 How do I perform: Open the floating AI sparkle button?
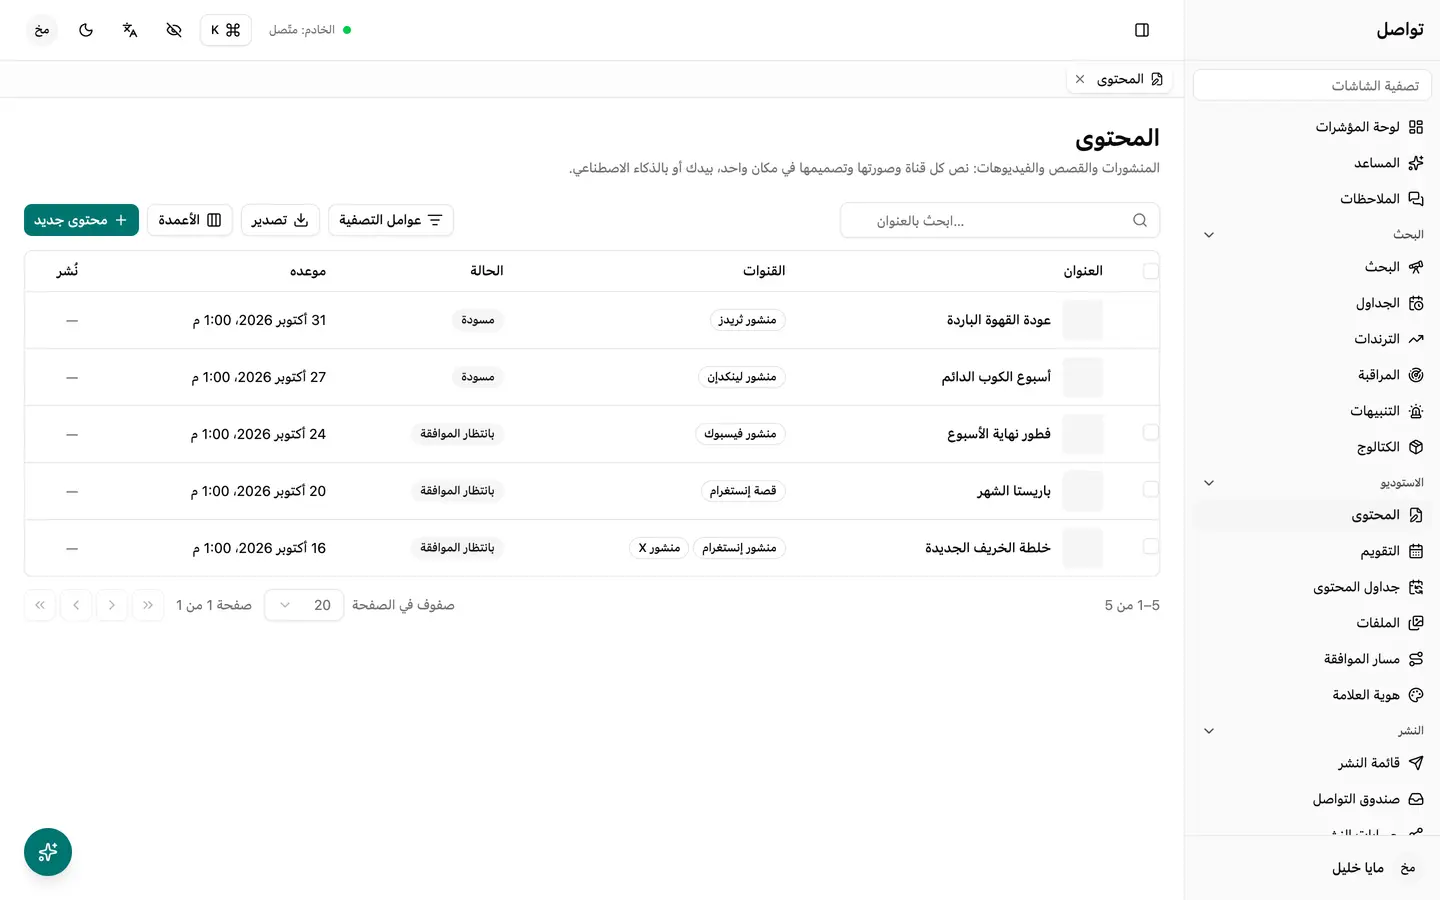pyautogui.click(x=48, y=852)
